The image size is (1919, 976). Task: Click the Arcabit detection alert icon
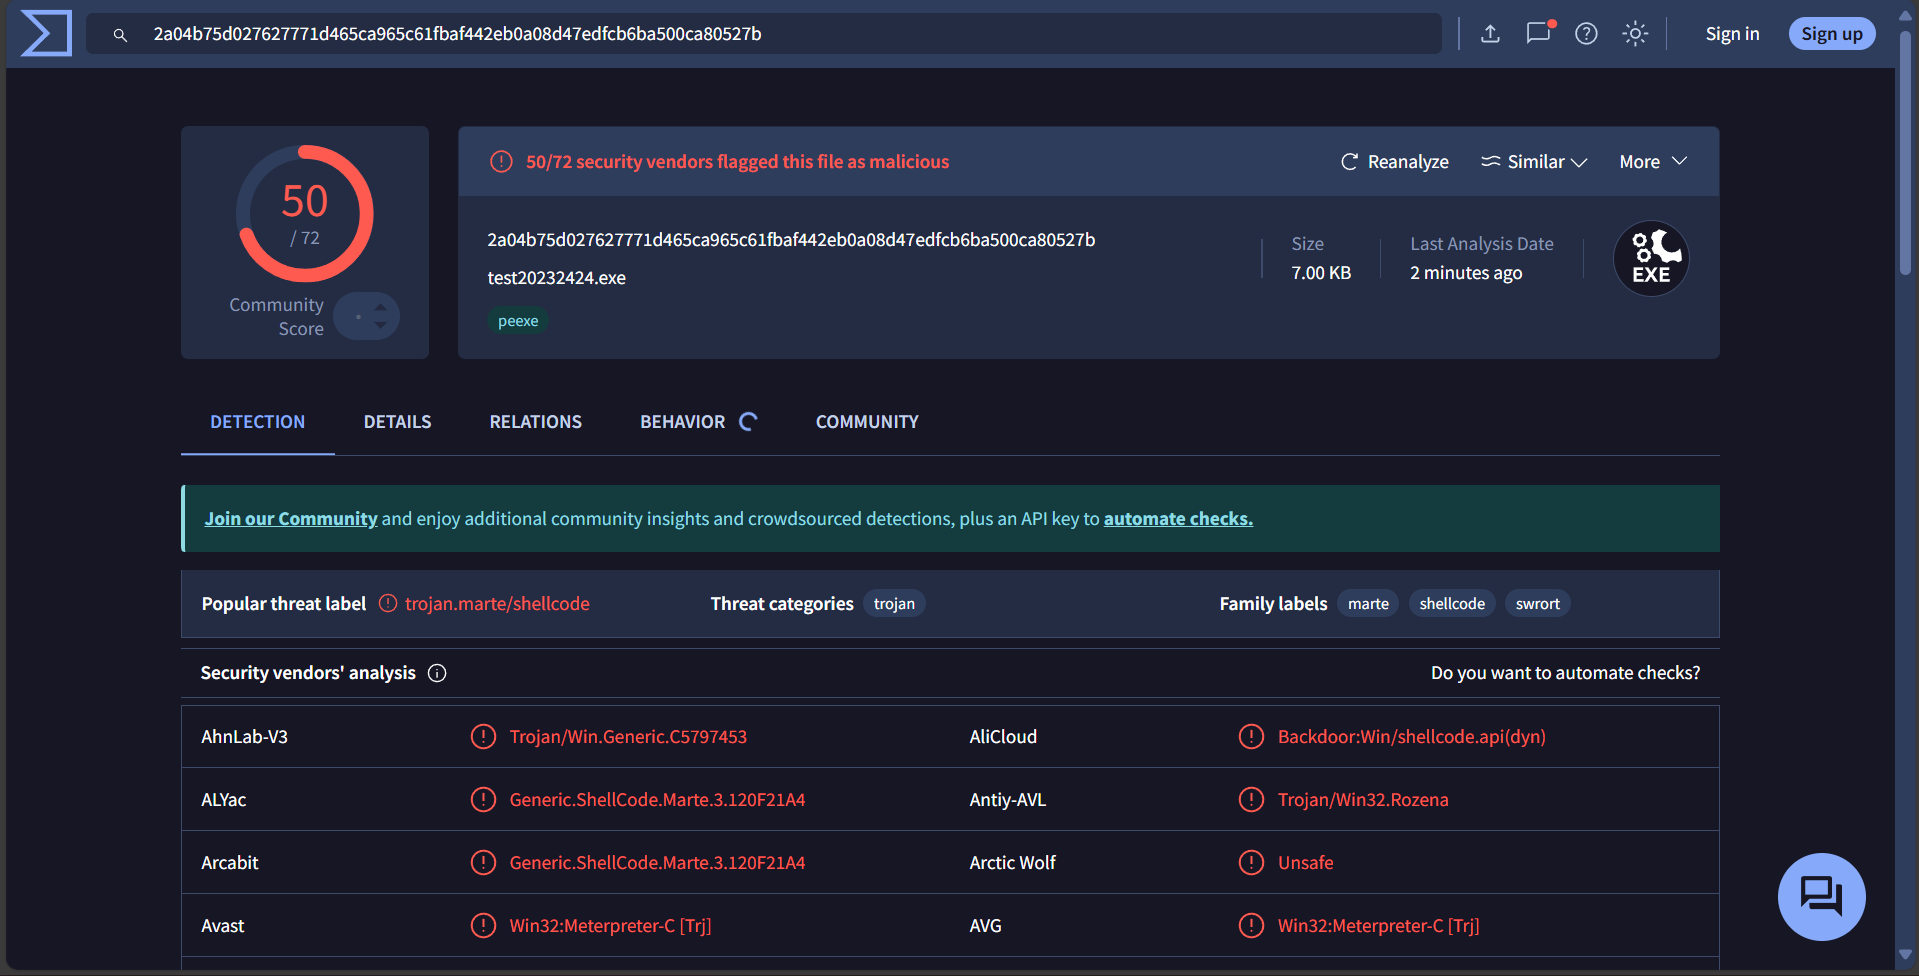click(483, 862)
